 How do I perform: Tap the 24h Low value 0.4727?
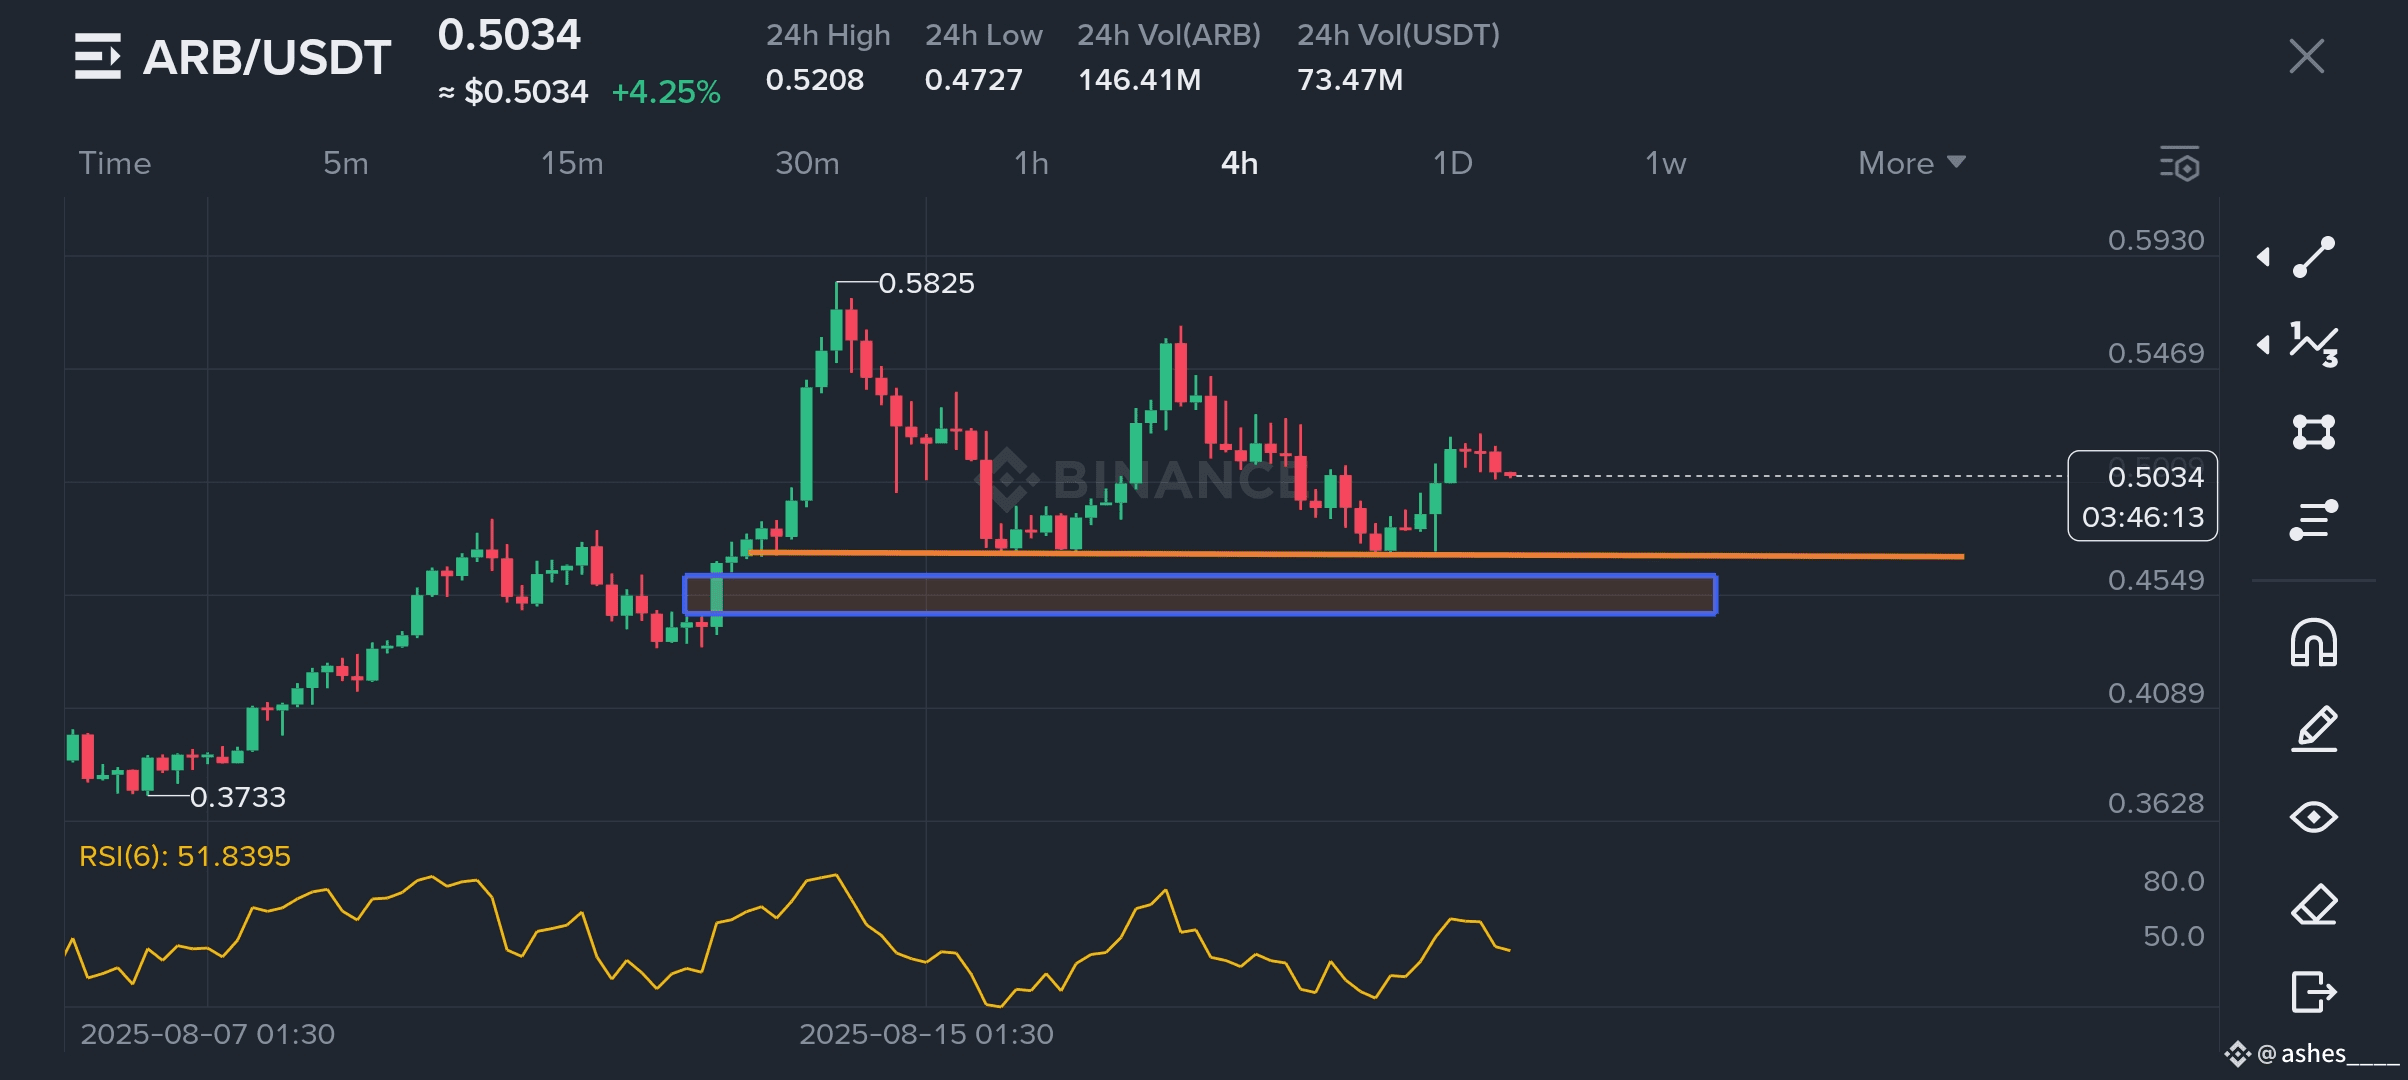[974, 79]
